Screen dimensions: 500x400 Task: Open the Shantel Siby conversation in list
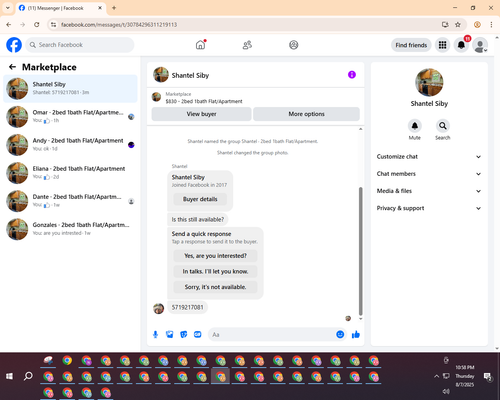[70, 89]
